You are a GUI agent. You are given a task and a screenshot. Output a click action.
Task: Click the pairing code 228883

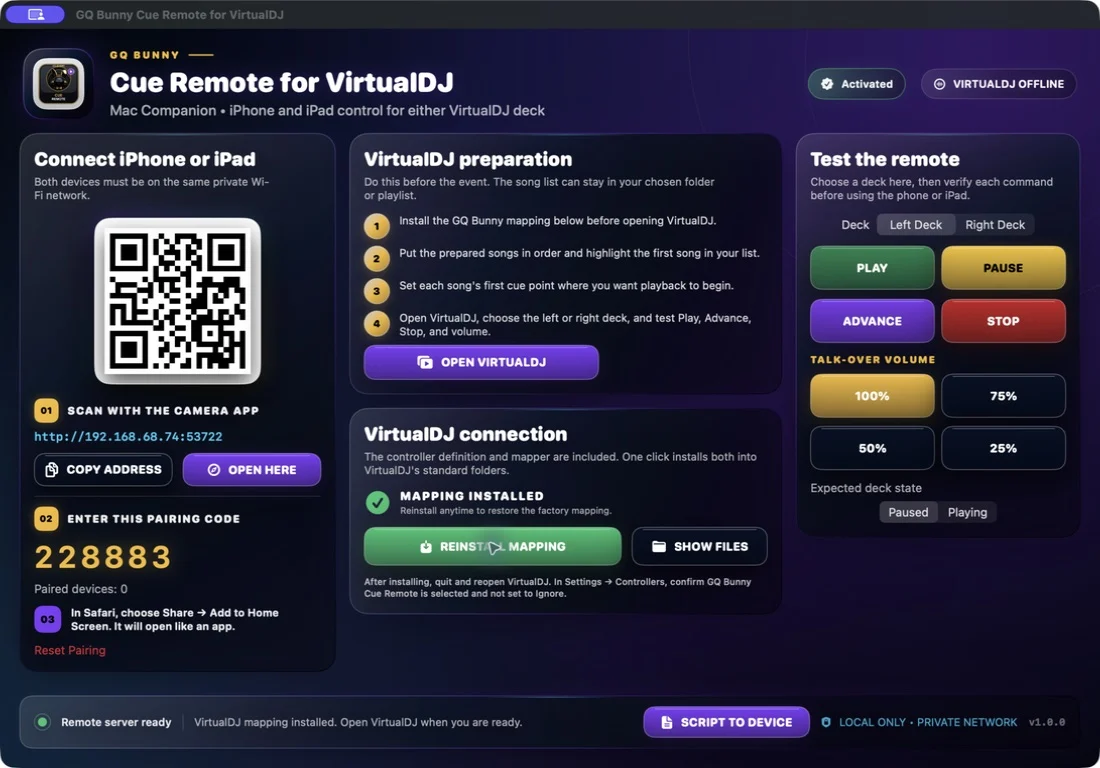pyautogui.click(x=103, y=558)
